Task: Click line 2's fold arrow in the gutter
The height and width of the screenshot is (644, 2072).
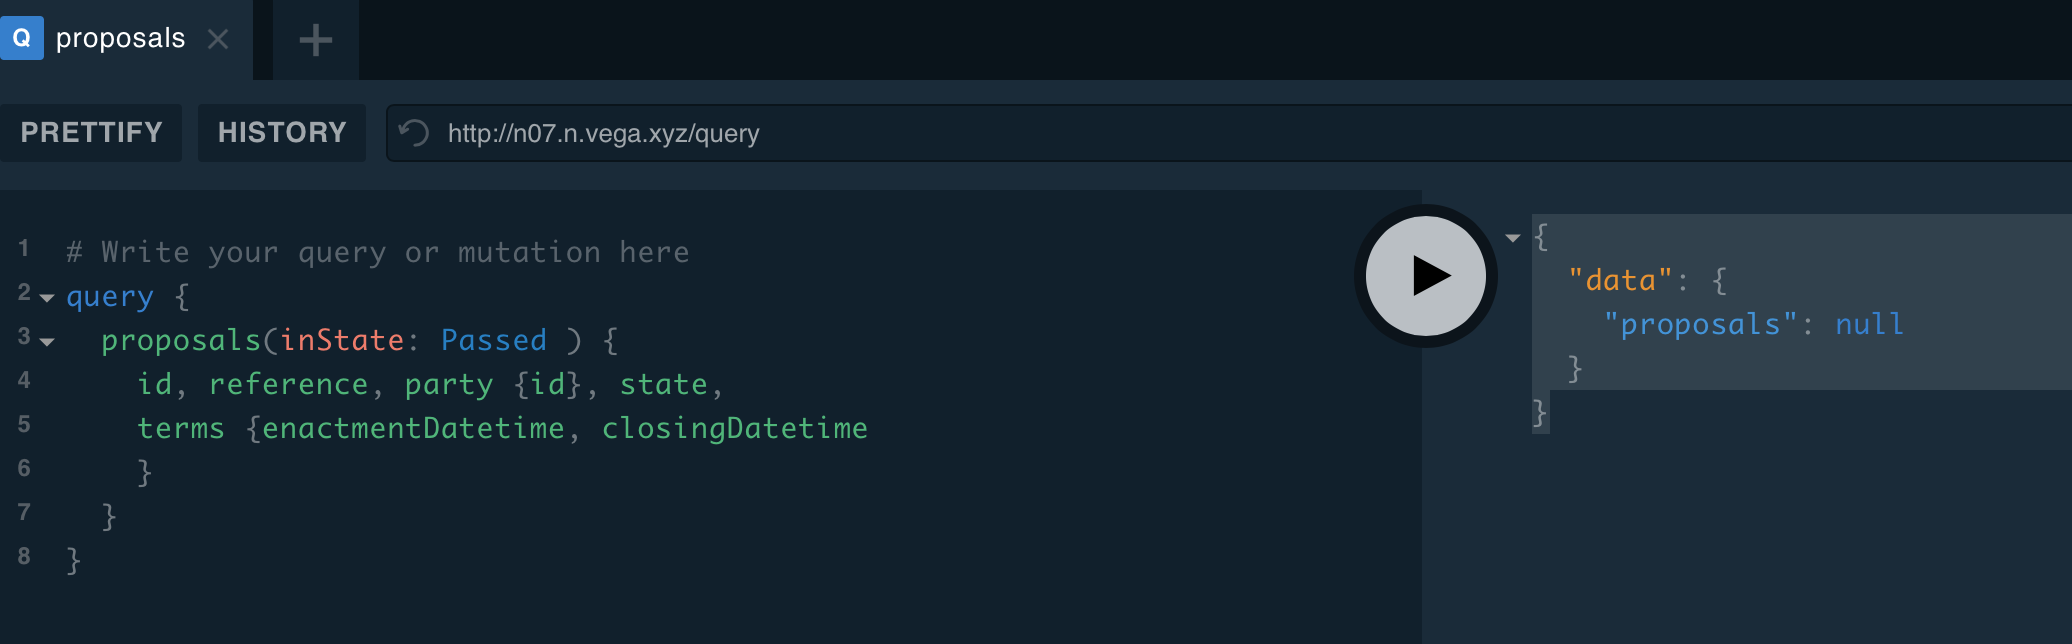Action: [46, 298]
